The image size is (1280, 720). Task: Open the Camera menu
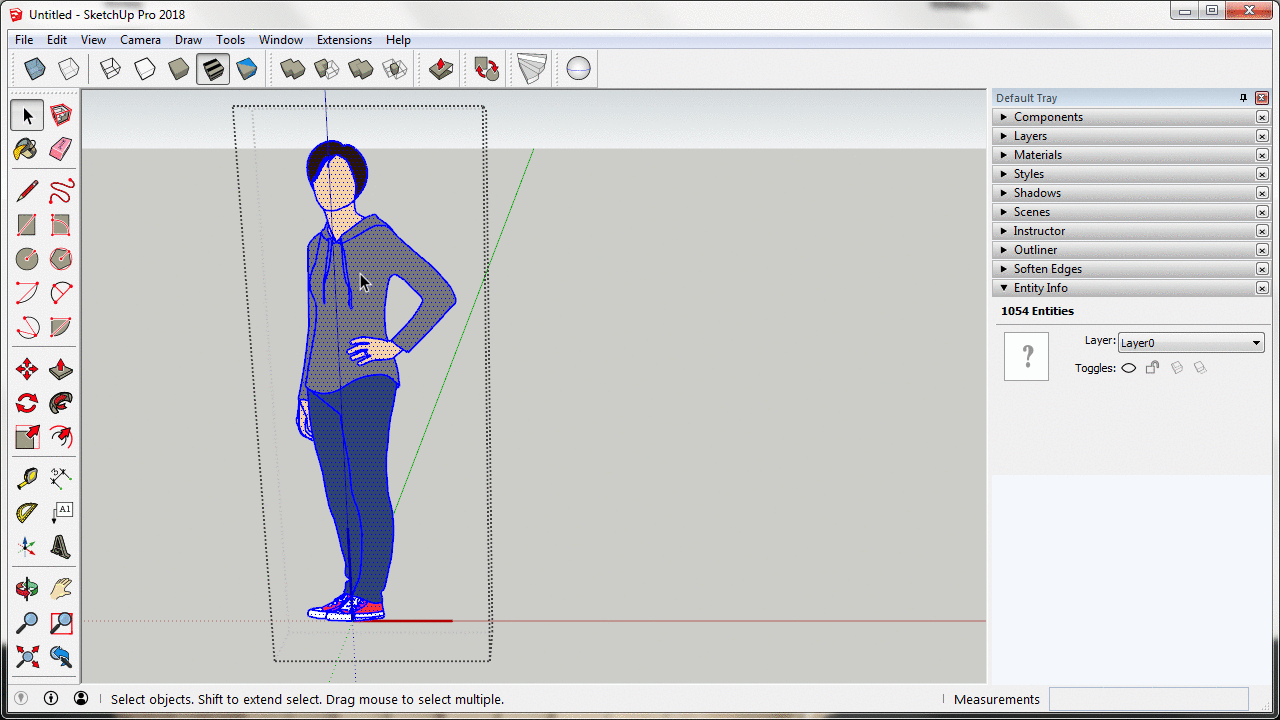[x=140, y=40]
